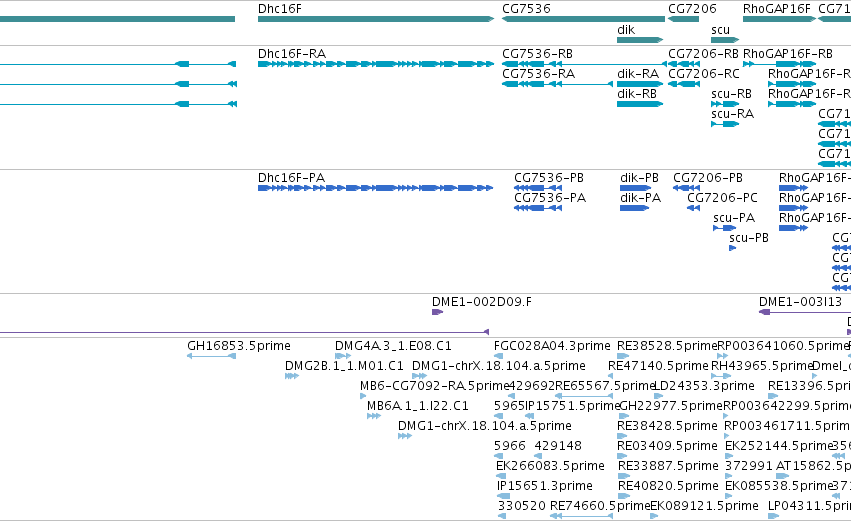The width and height of the screenshot is (851, 521).
Task: Select the 372991 EST label
Action: [748, 466]
